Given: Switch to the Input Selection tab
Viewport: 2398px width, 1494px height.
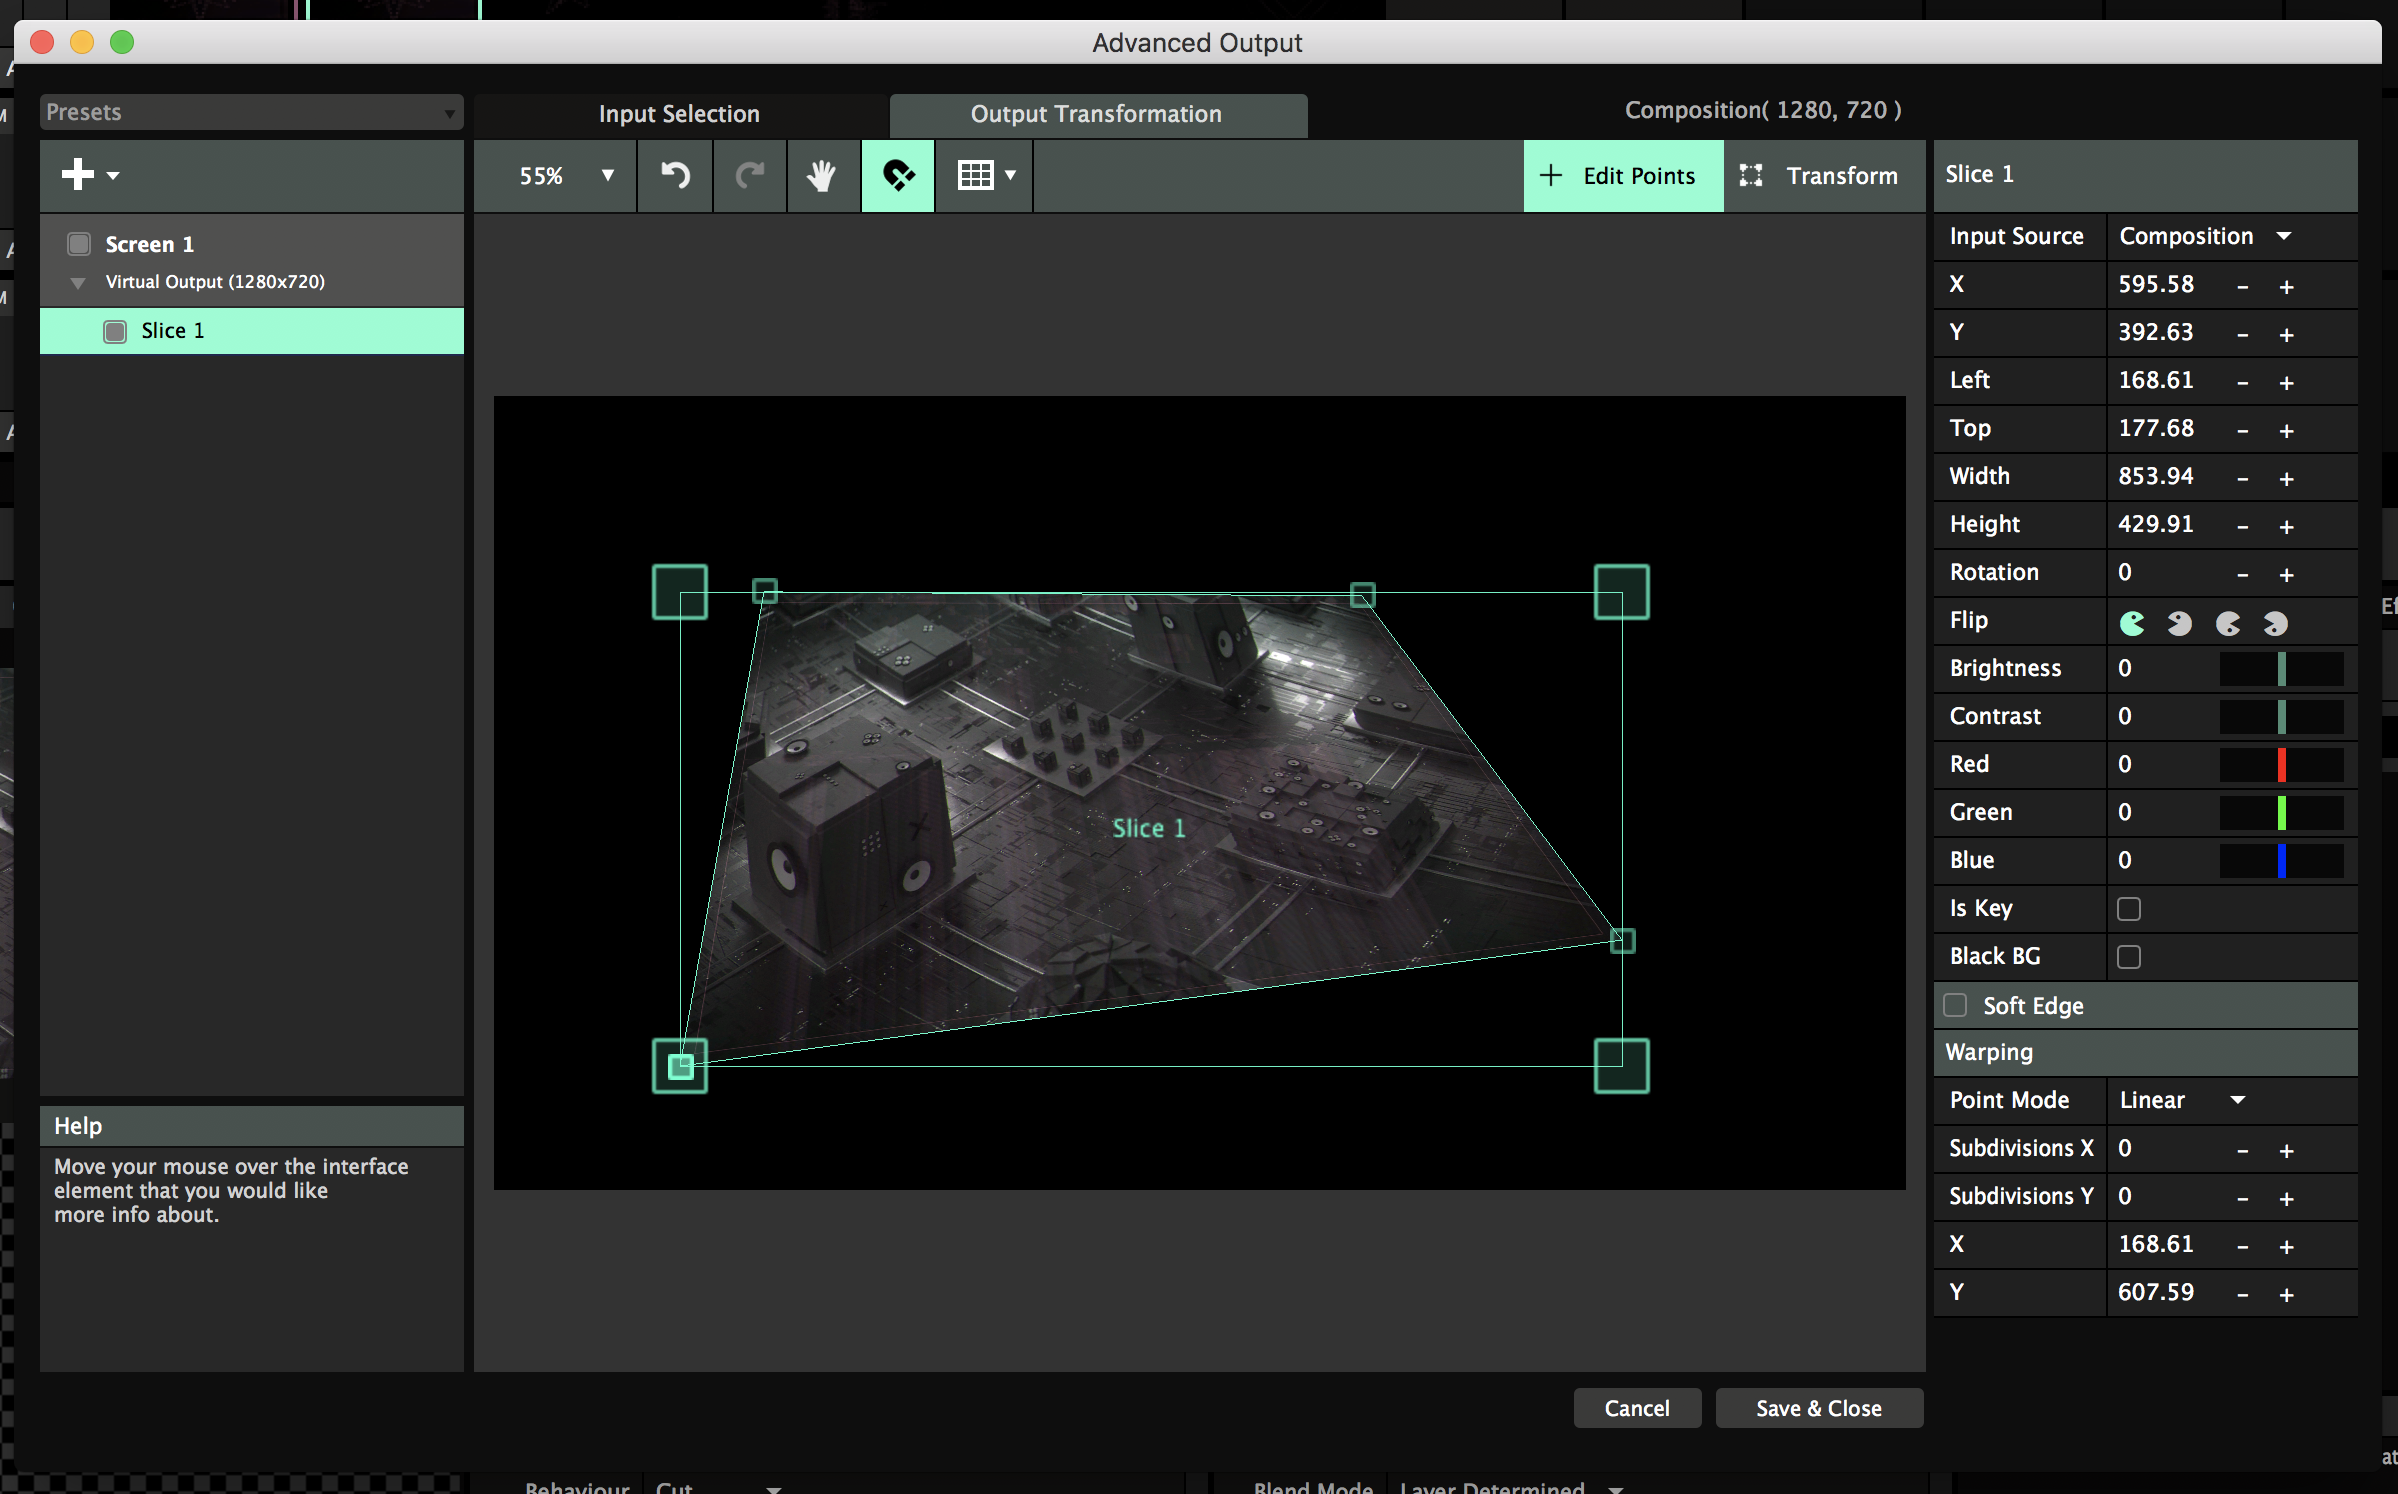Looking at the screenshot, I should click(x=679, y=114).
